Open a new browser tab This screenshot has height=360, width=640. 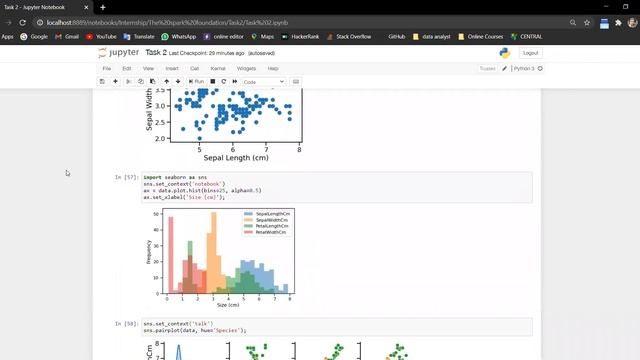point(103,7)
